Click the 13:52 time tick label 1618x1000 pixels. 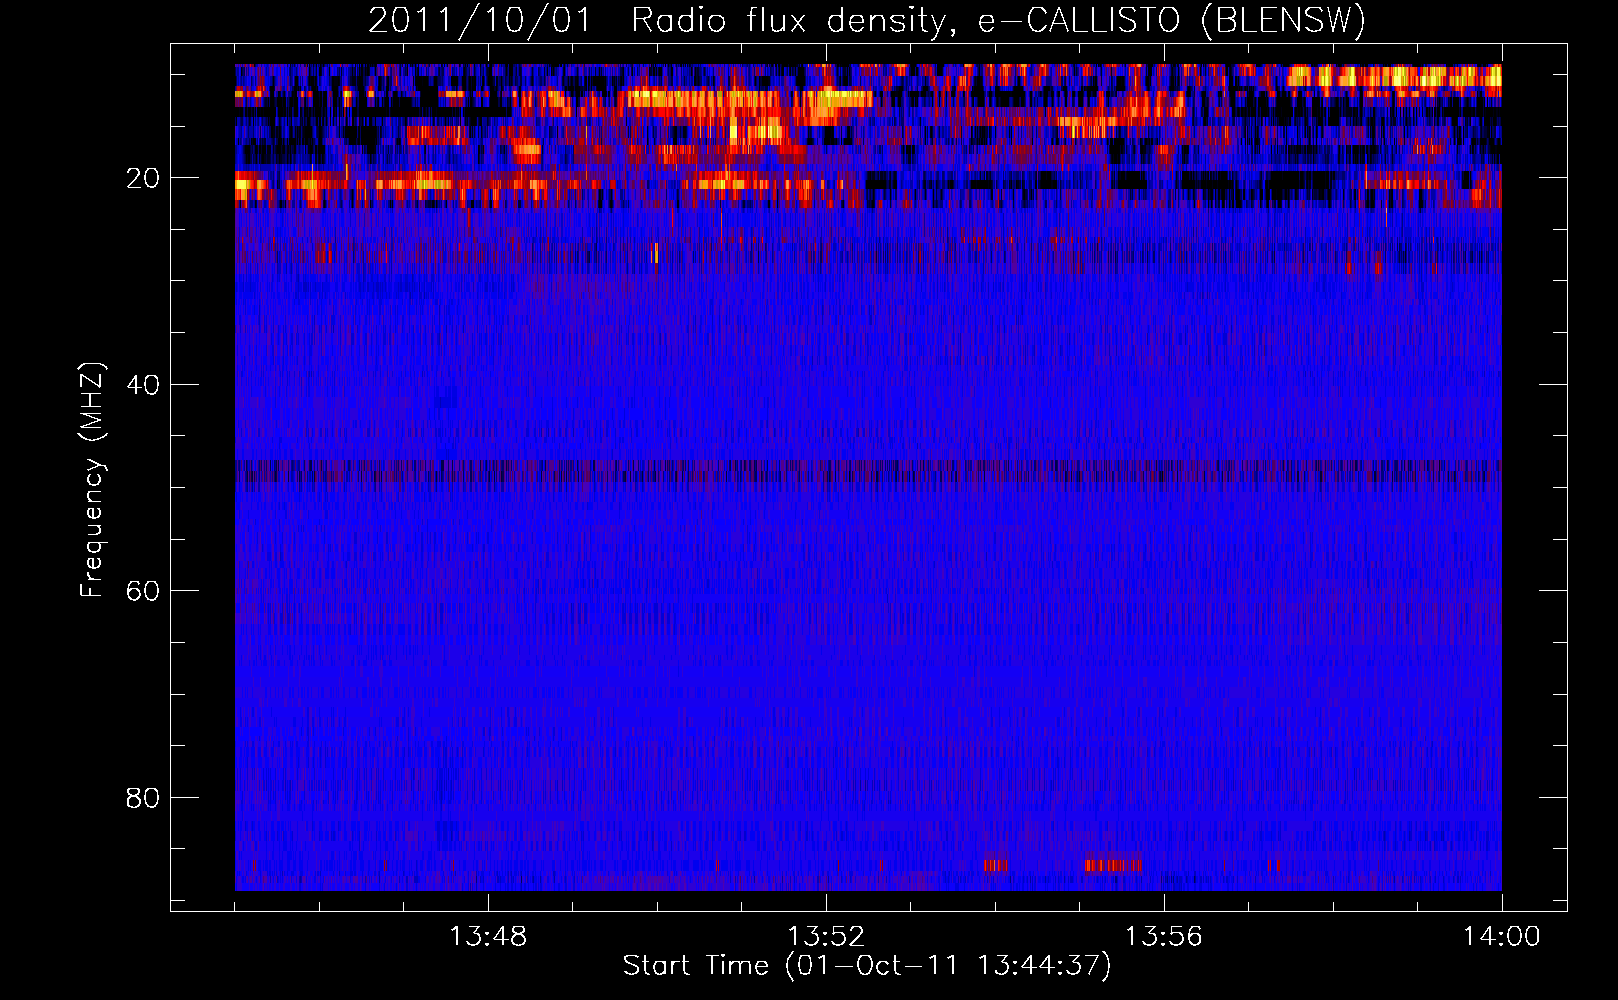point(826,937)
